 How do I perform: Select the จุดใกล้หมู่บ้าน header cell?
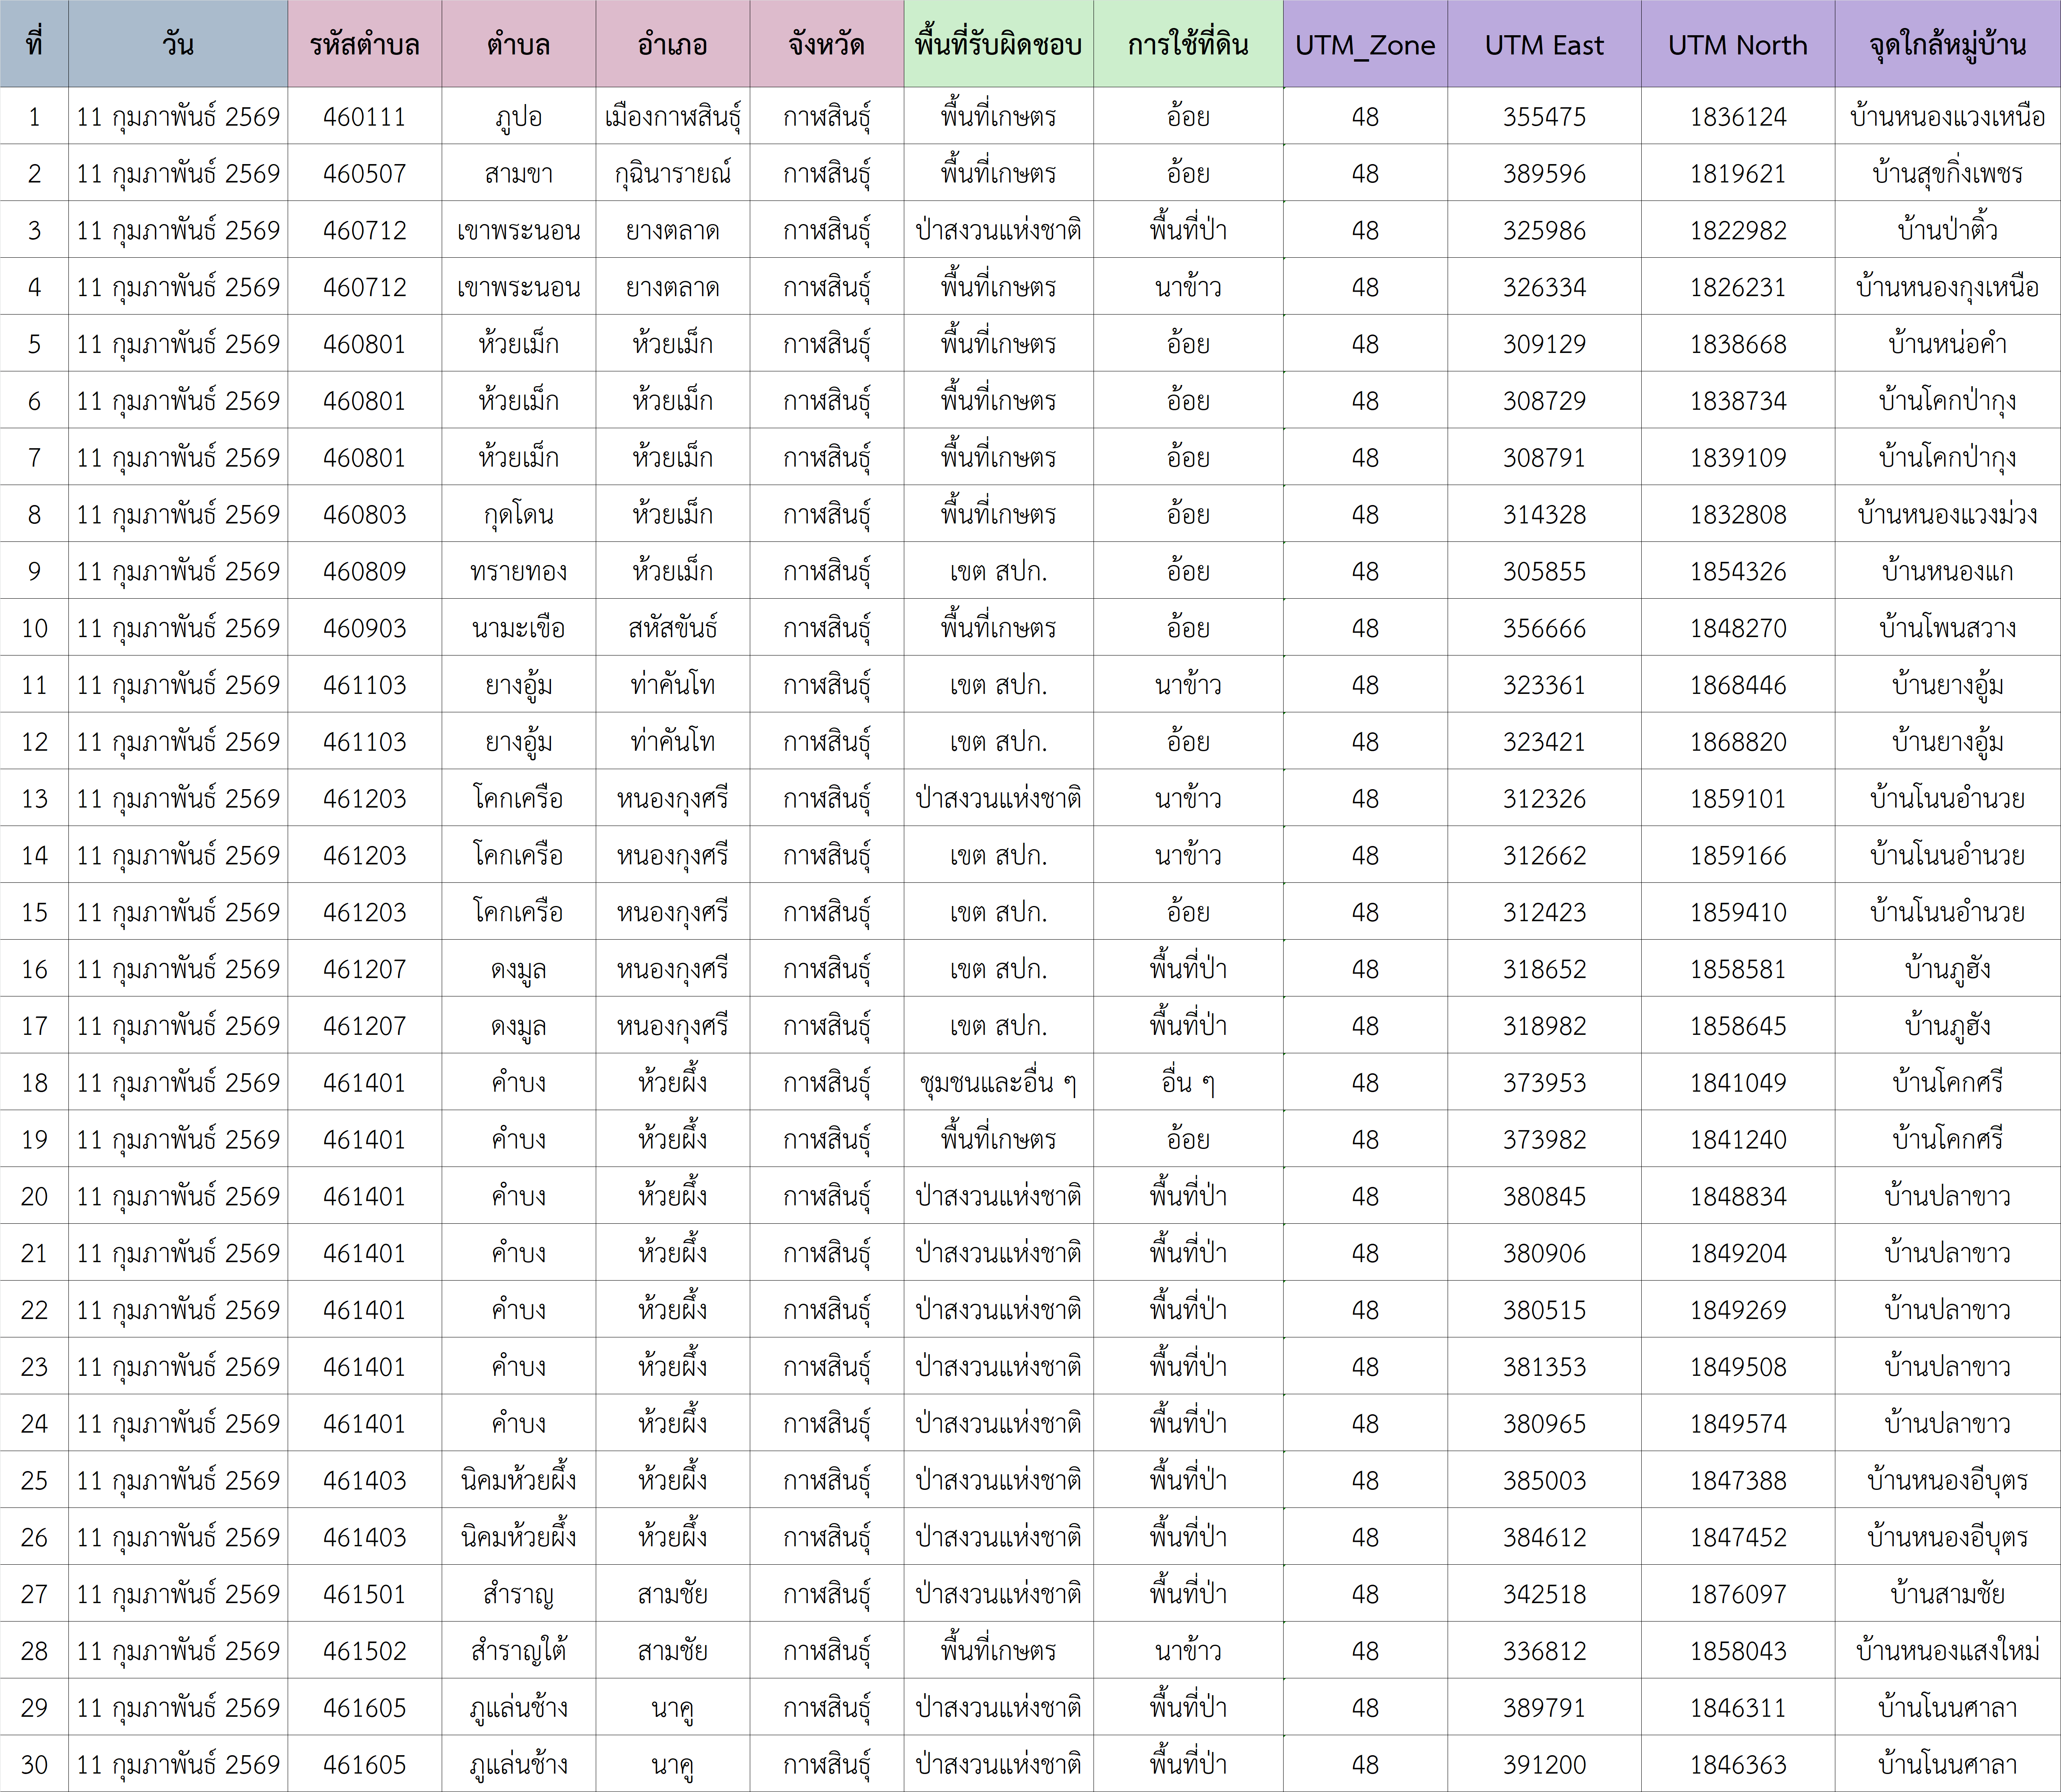(1947, 45)
